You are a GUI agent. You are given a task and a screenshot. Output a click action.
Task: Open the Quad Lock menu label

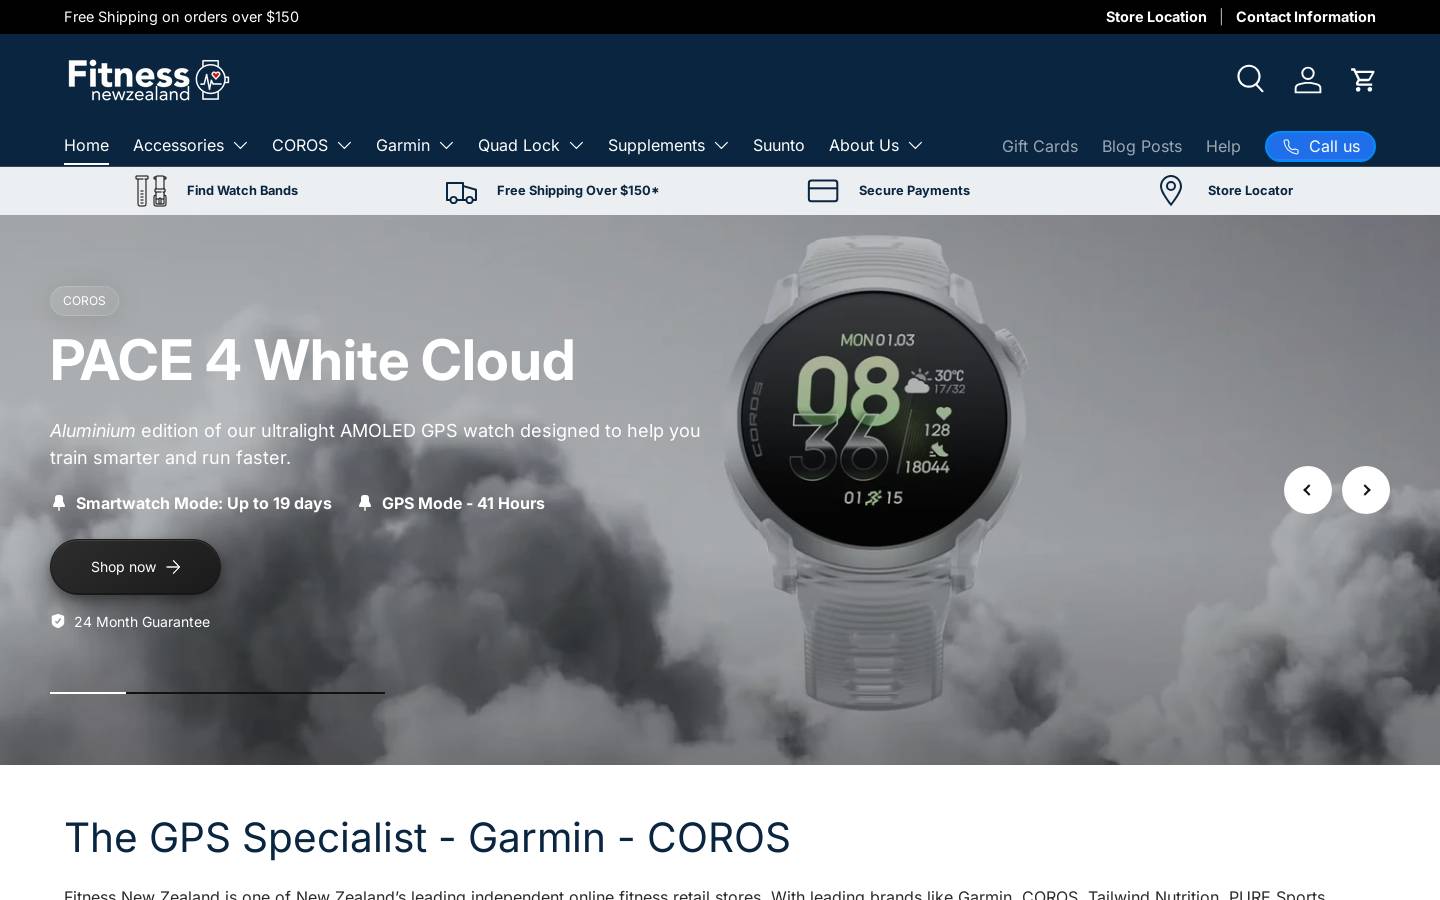(518, 145)
